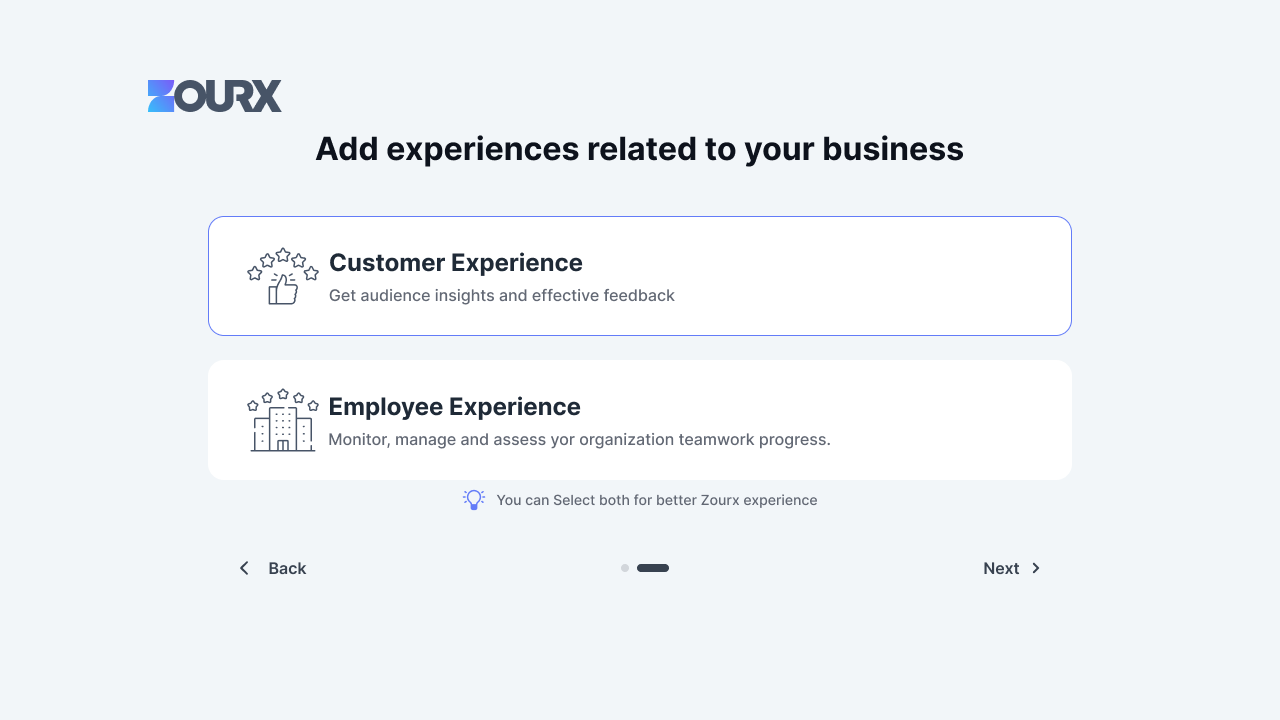Viewport: 1280px width, 720px height.
Task: Click 'Get audience insights and effective feedback' text
Action: point(502,295)
